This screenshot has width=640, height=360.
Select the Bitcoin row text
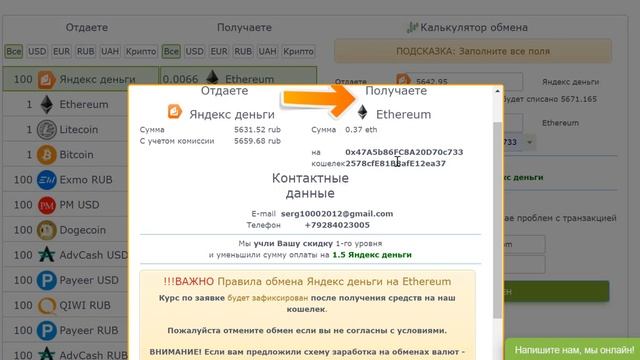[x=76, y=155]
